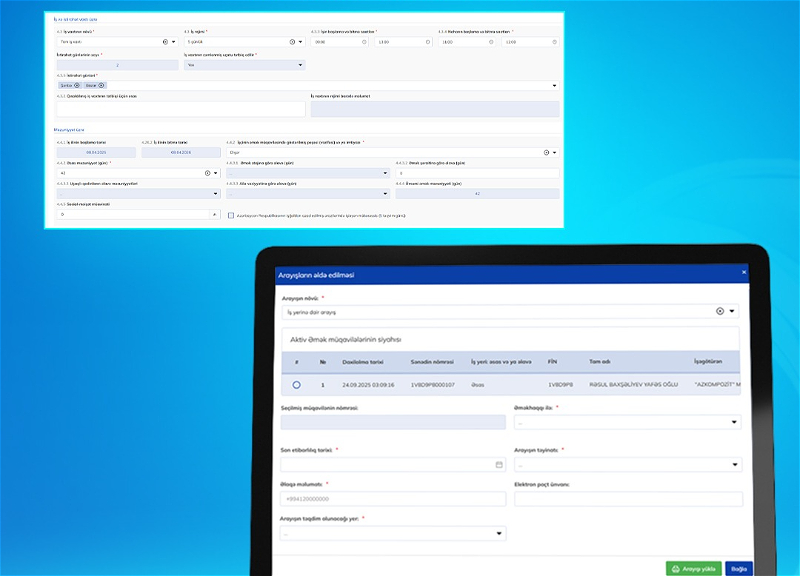
Task: Clear the 'Tam iş vaxtı' selection
Action: 163,42
